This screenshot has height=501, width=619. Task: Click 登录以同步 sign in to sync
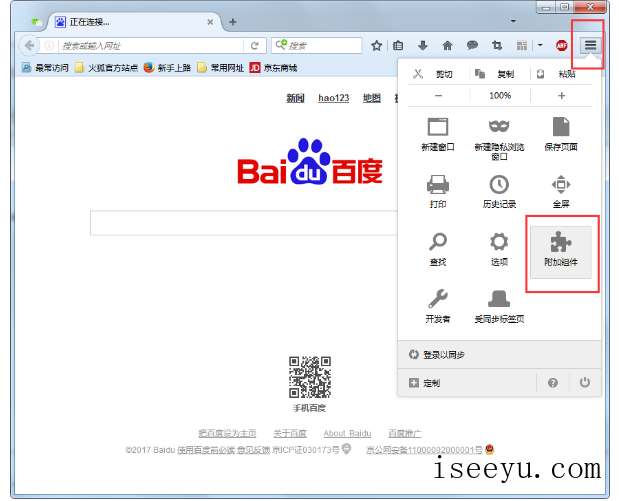tap(499, 355)
